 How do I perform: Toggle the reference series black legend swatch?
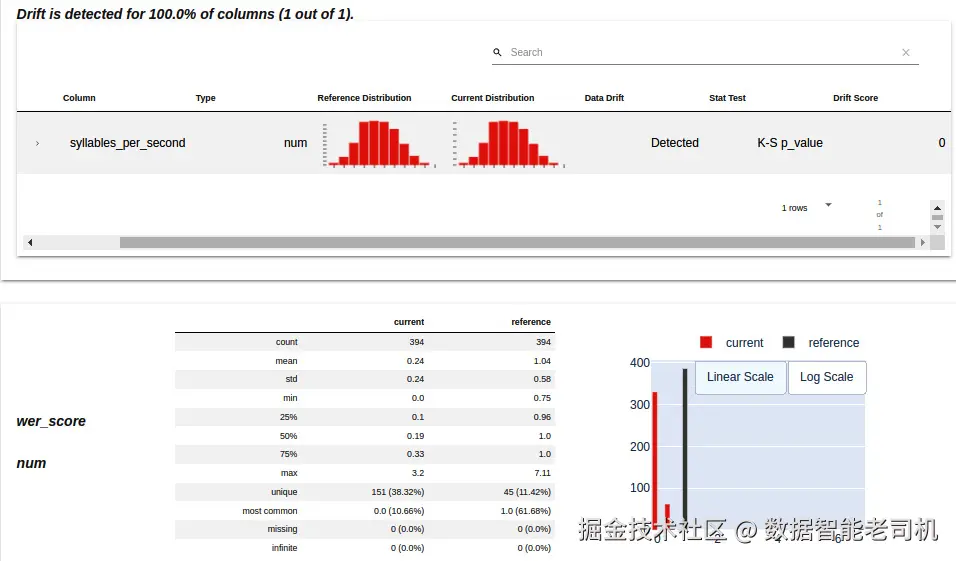(x=788, y=343)
